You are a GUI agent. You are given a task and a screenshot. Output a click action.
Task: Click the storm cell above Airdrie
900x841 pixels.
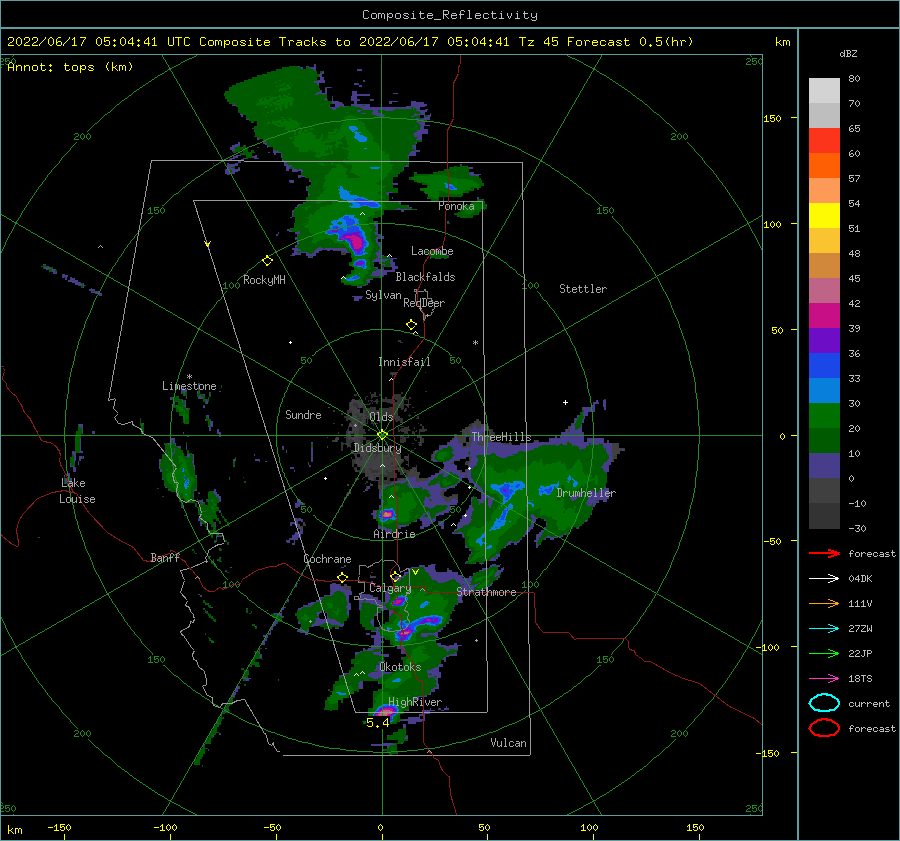tap(387, 514)
